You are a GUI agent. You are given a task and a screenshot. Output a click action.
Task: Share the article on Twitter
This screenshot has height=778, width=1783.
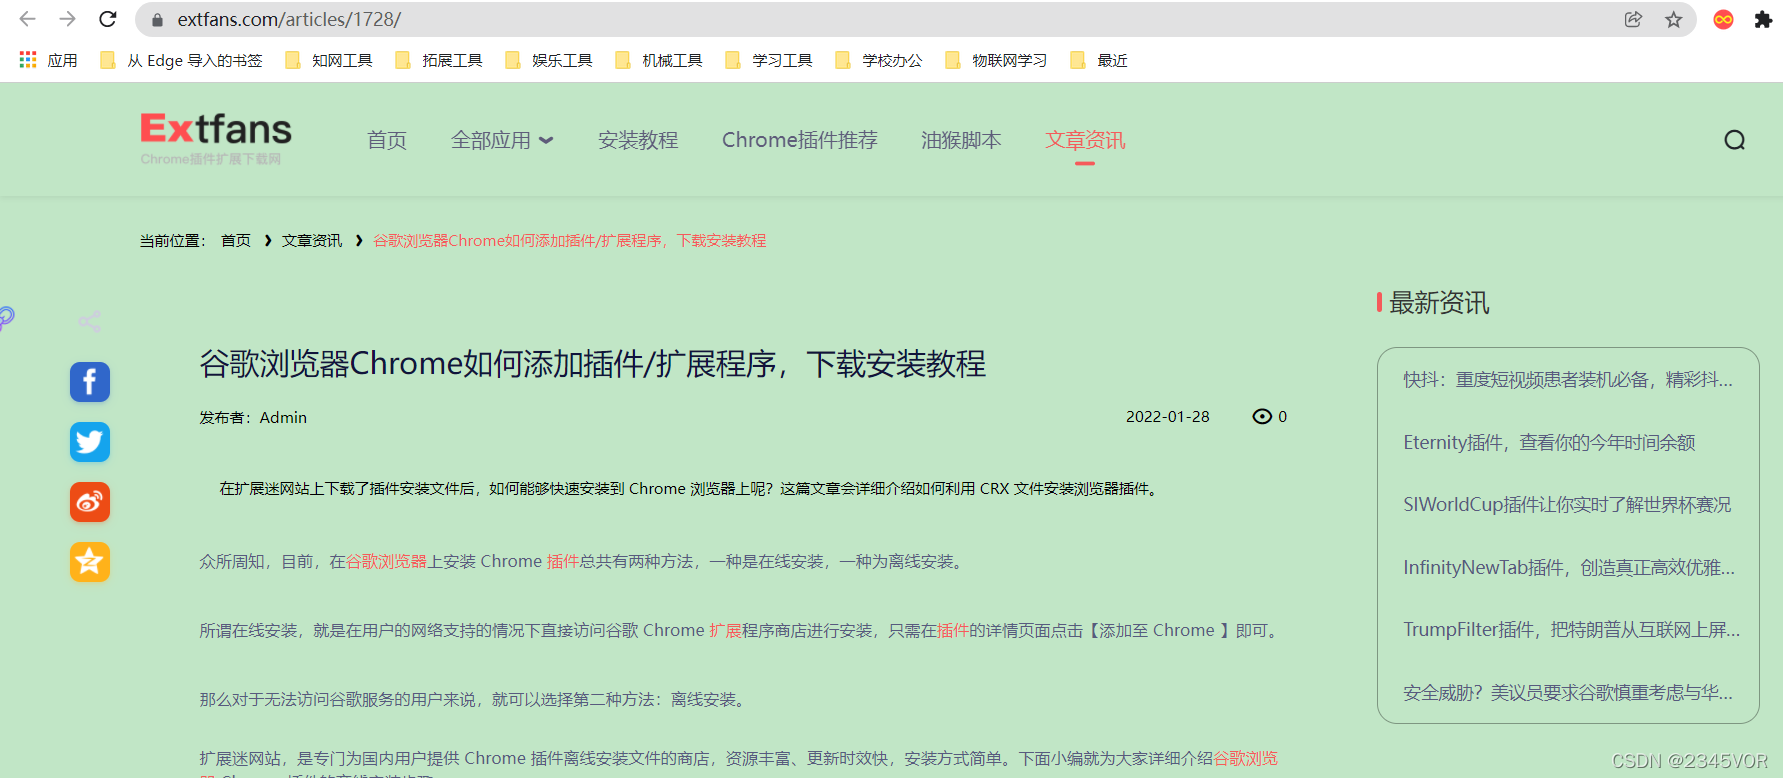[x=90, y=442]
